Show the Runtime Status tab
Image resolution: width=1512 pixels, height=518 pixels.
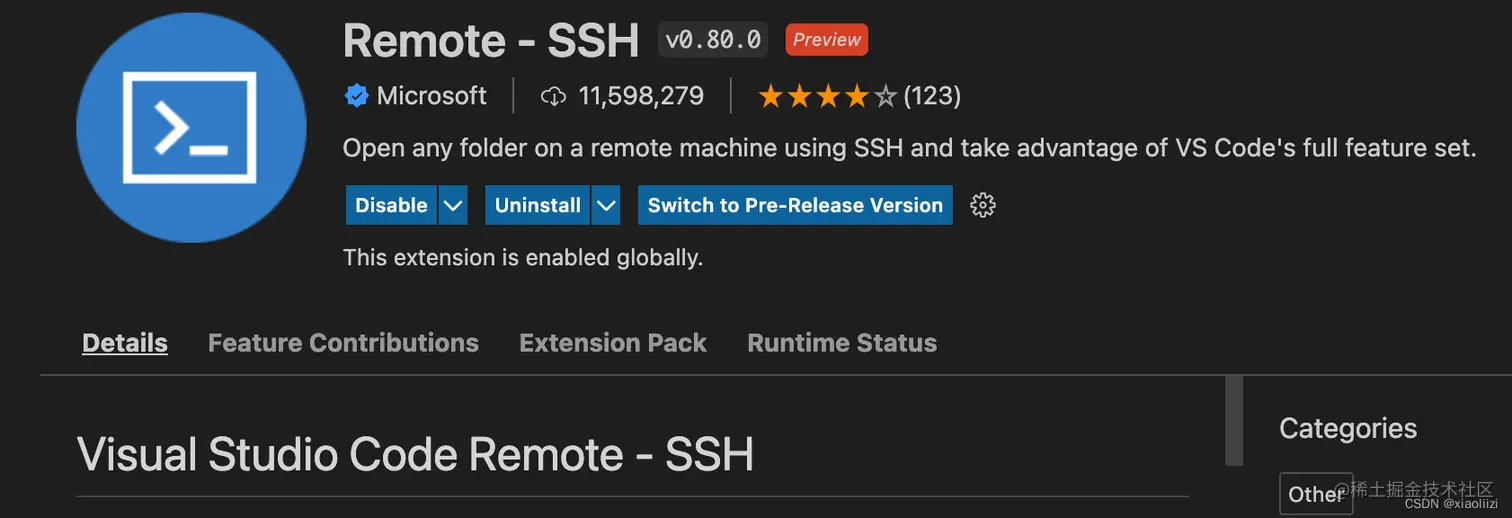coord(842,343)
